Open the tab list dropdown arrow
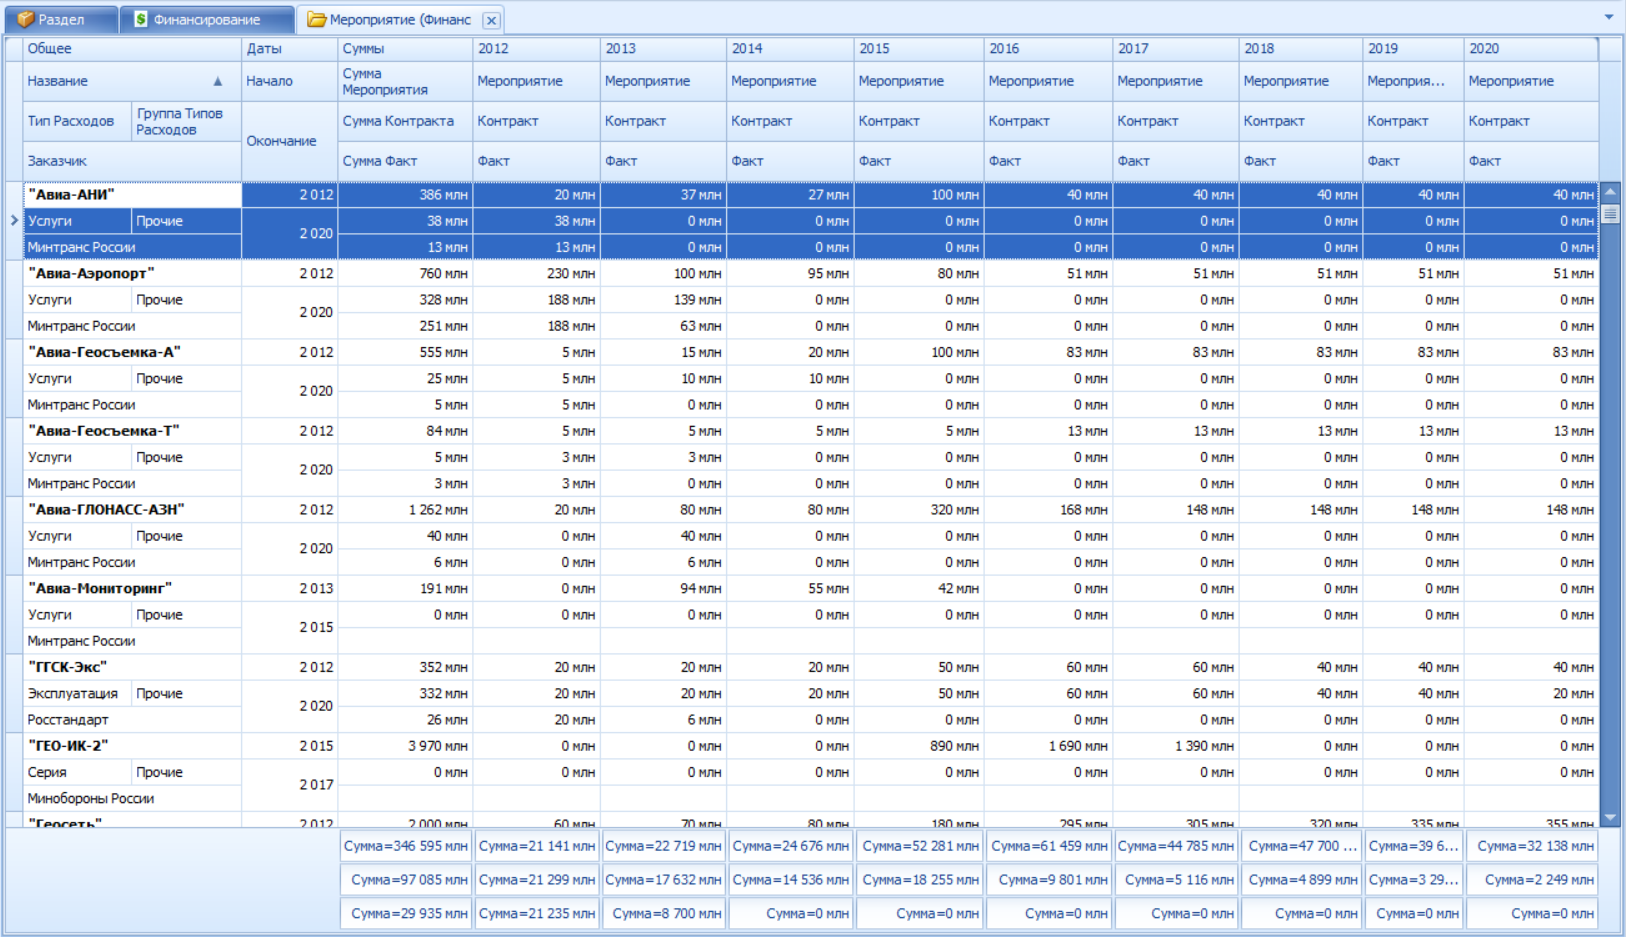 point(1608,17)
